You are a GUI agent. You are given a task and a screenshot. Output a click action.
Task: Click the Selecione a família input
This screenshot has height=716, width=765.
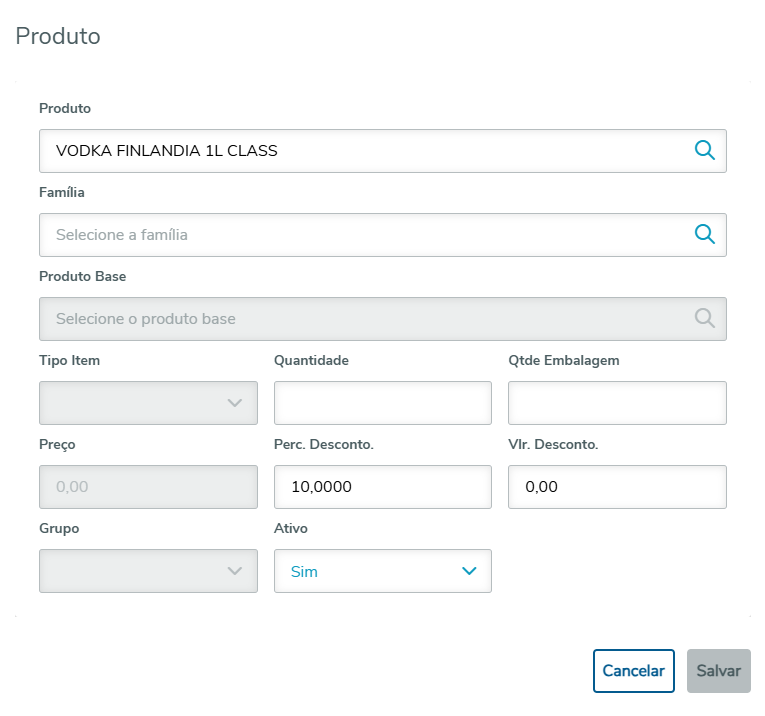[x=360, y=235]
